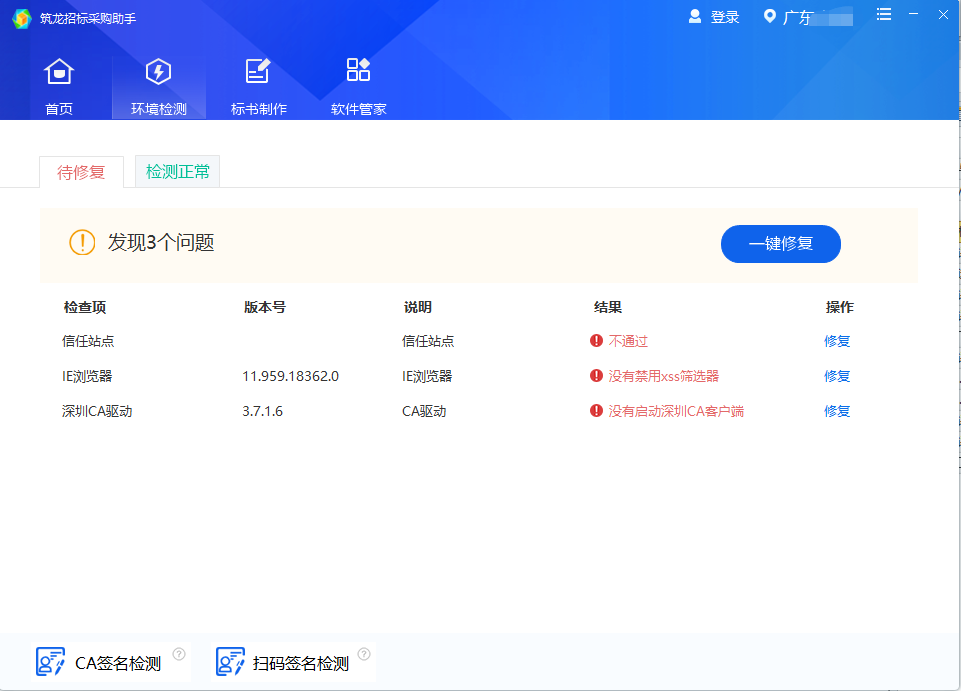Click the location pin icon for 广东
961x691 pixels.
click(x=769, y=16)
